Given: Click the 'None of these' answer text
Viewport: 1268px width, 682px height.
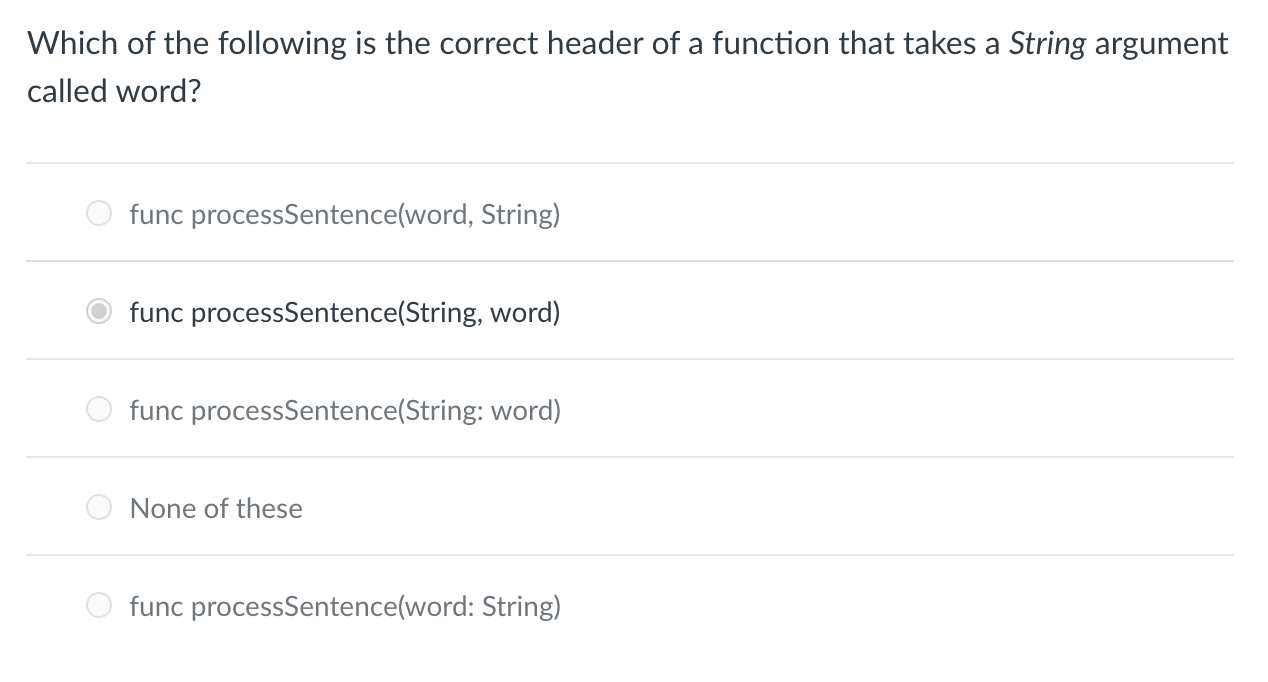Looking at the screenshot, I should tap(216, 508).
